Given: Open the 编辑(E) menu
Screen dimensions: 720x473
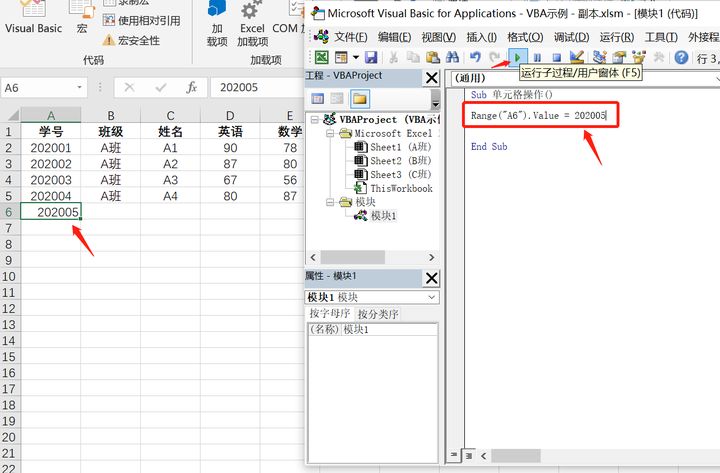Looking at the screenshot, I should point(394,37).
